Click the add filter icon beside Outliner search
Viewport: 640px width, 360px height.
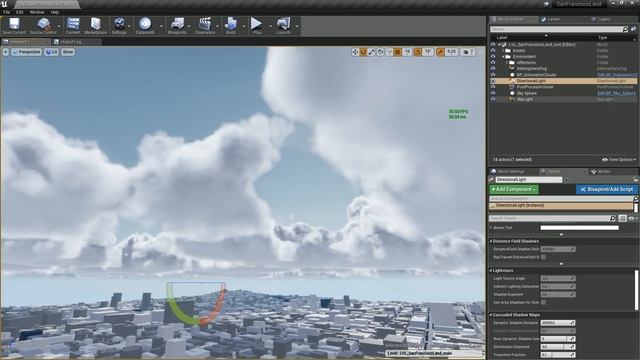(x=633, y=29)
